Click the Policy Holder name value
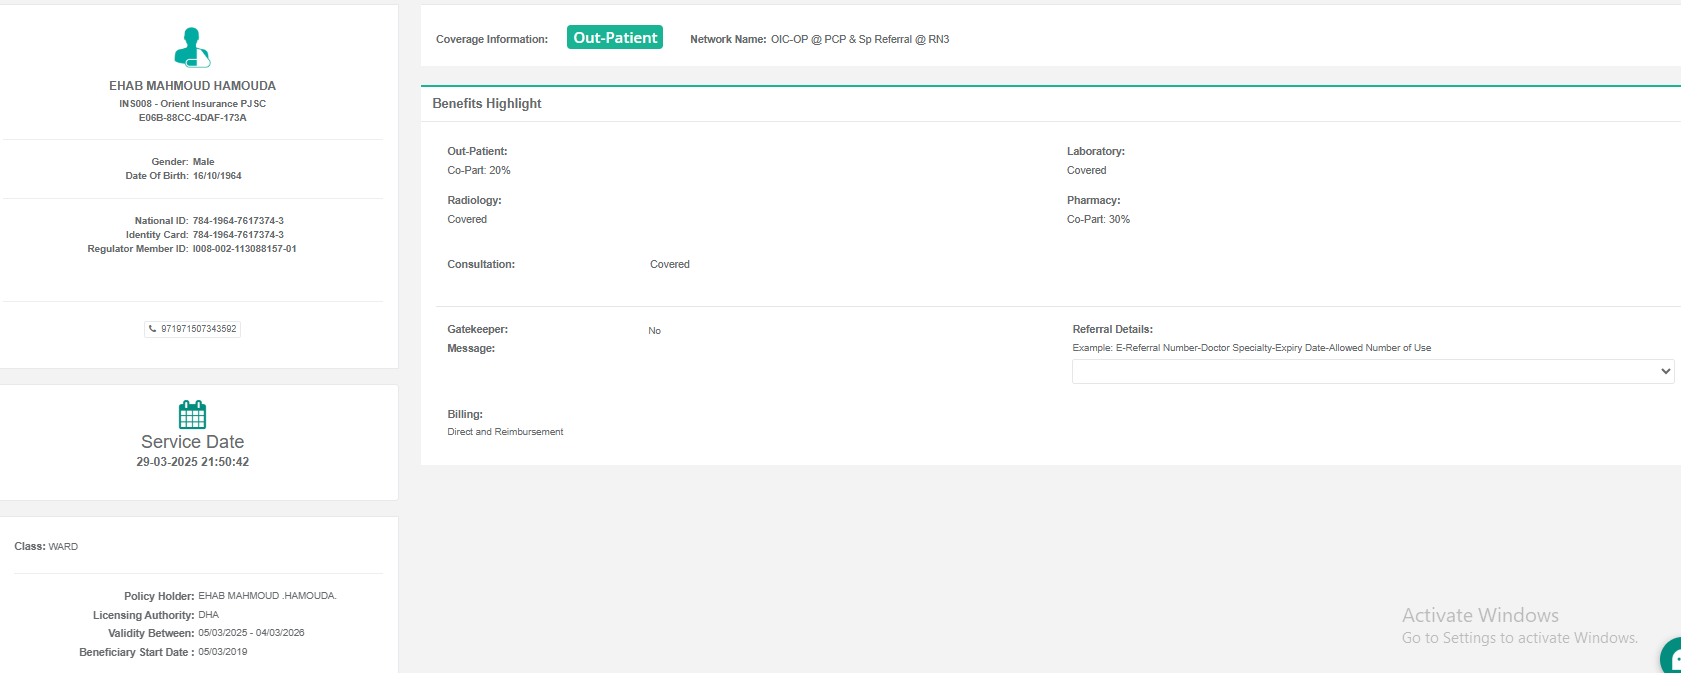 pos(267,596)
